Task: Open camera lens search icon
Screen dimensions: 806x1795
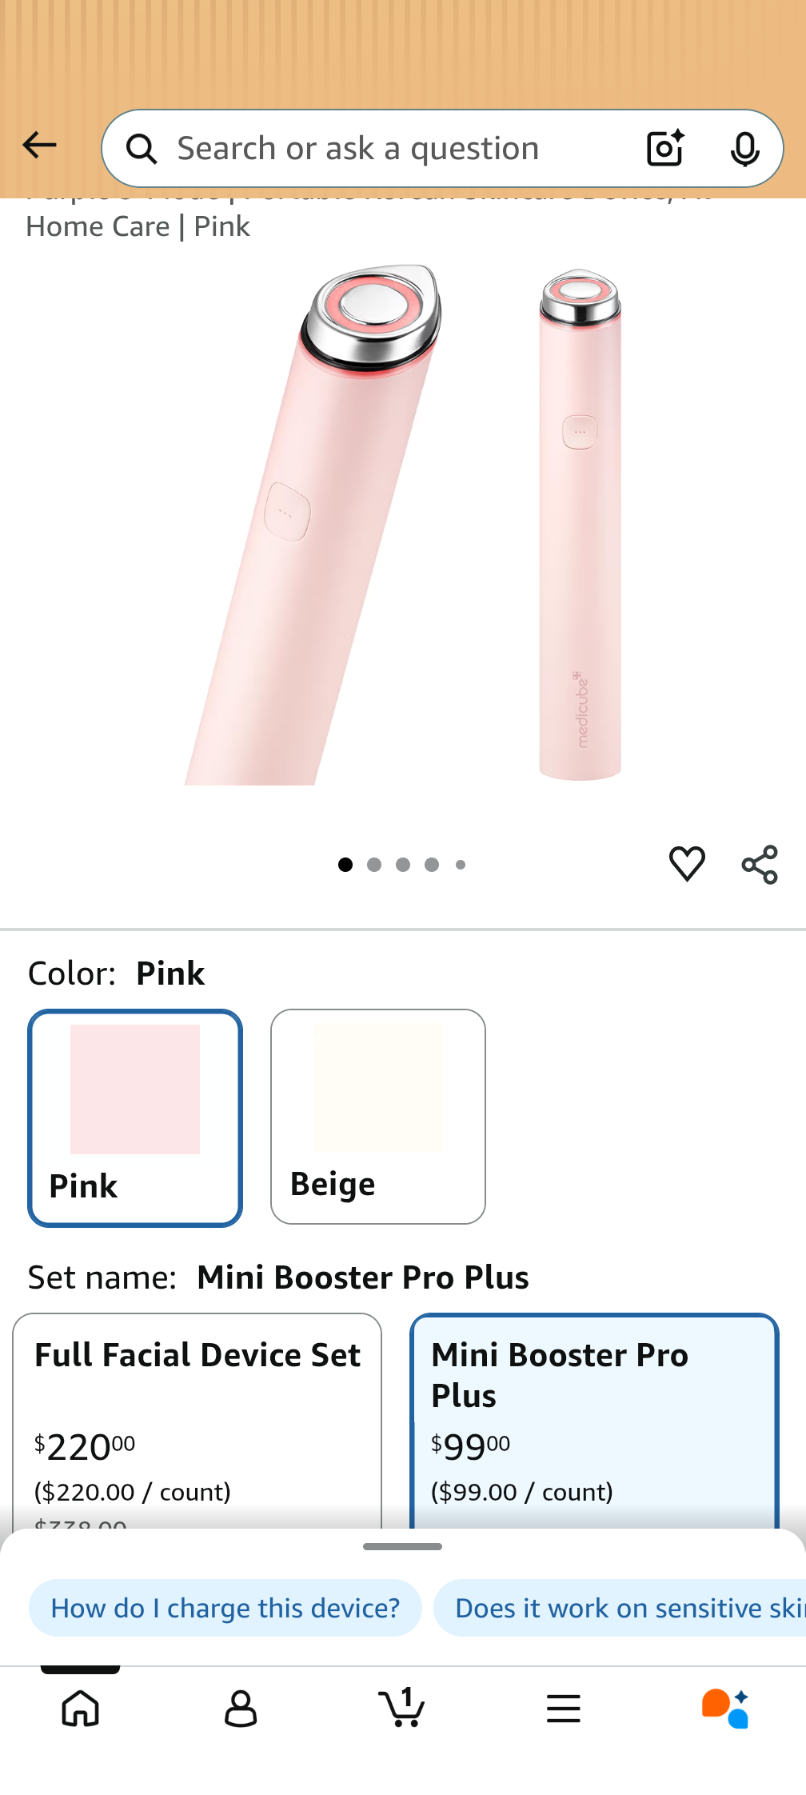Action: click(x=665, y=148)
